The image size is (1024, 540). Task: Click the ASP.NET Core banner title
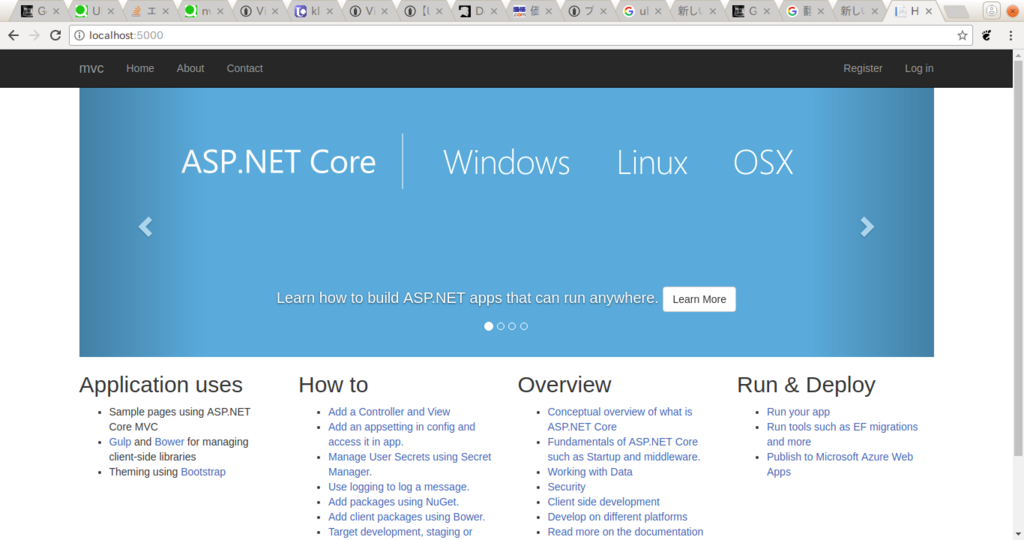(278, 162)
